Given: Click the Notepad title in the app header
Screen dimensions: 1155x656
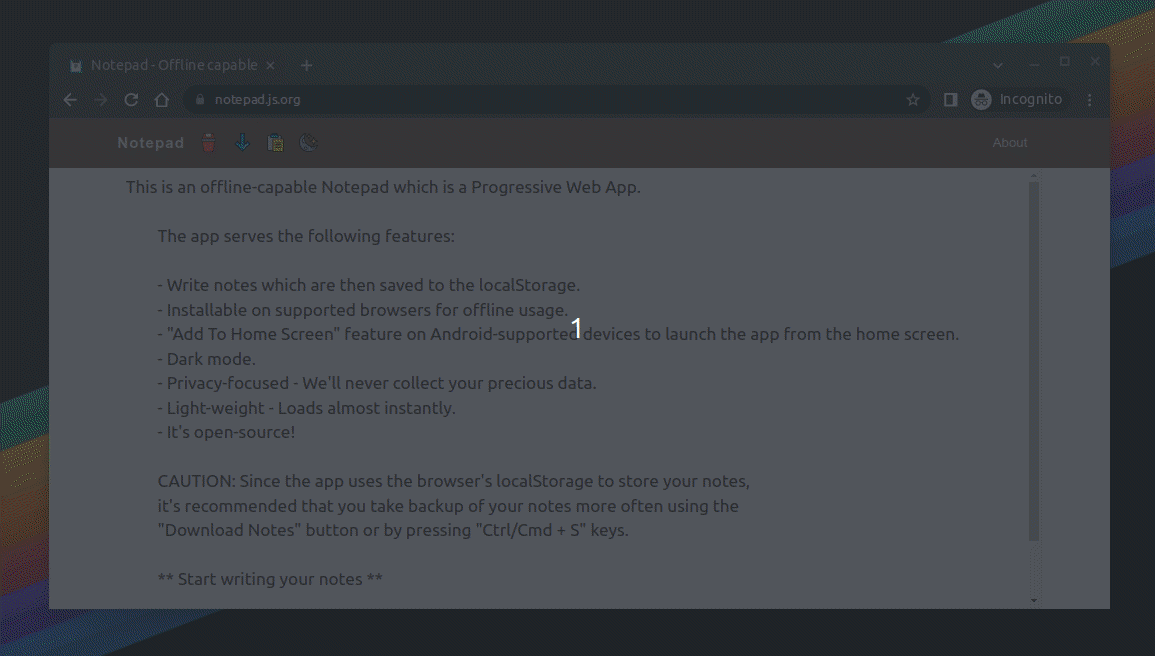Looking at the screenshot, I should click(x=151, y=143).
